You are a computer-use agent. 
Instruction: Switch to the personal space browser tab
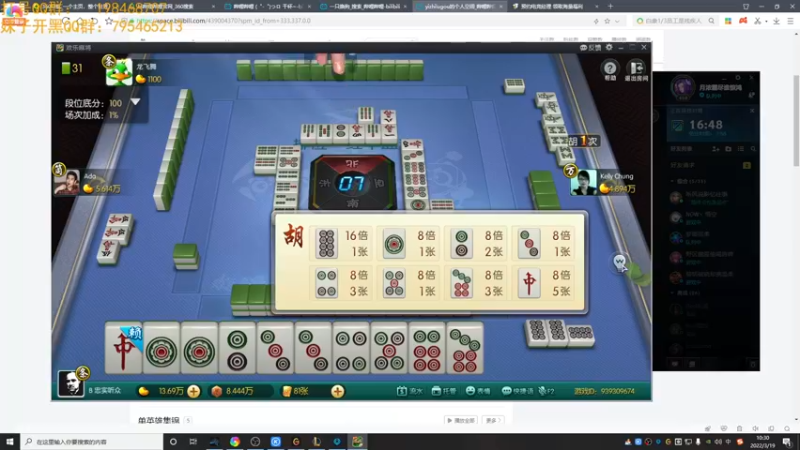click(459, 6)
